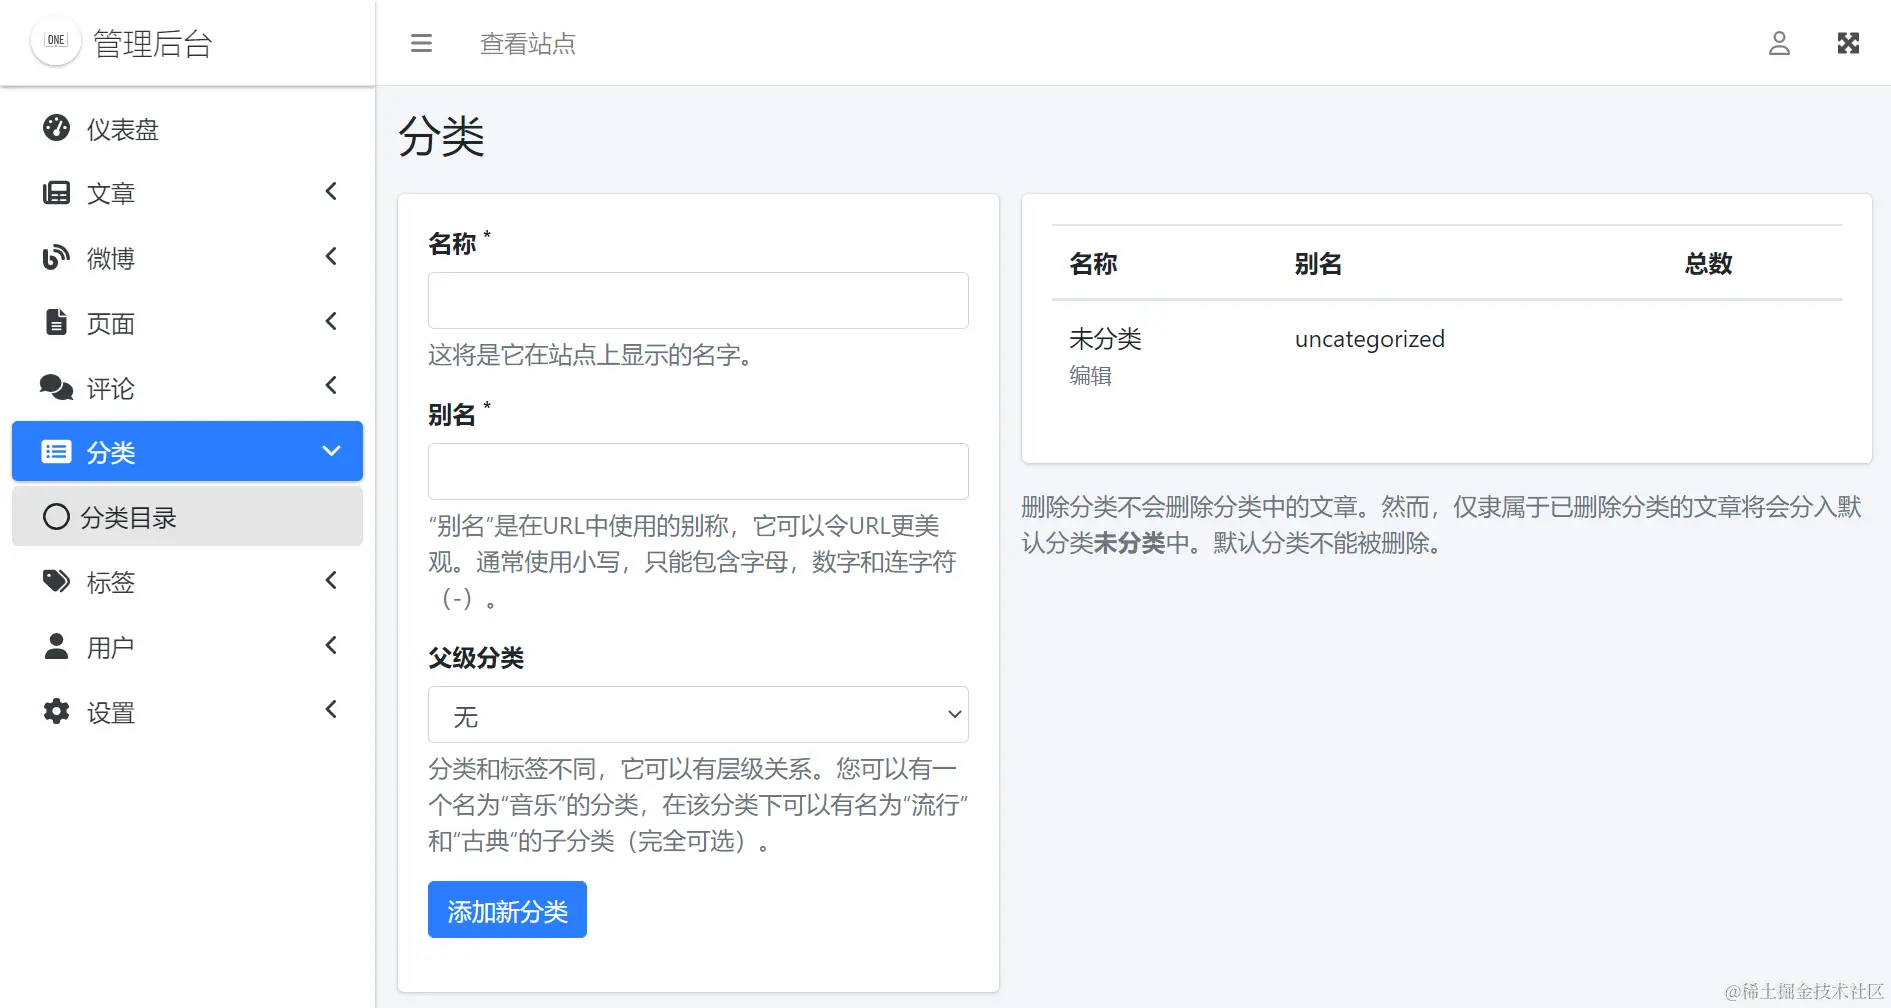Screen dimensions: 1891x1008
Task: Expand the 设置 menu chevron
Action: coord(331,709)
